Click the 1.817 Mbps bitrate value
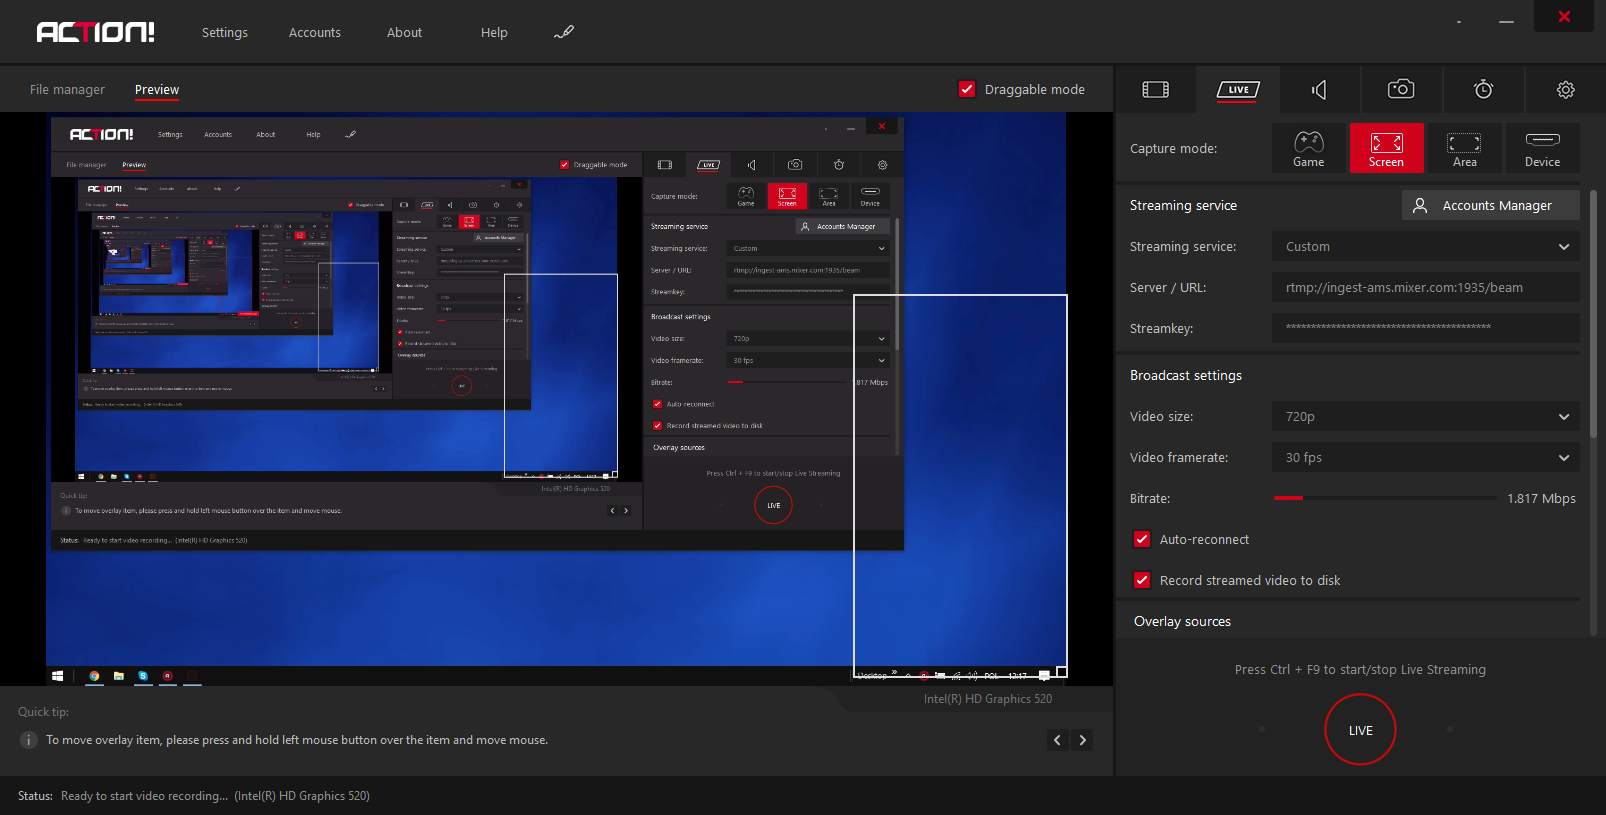The image size is (1606, 815). point(1541,498)
